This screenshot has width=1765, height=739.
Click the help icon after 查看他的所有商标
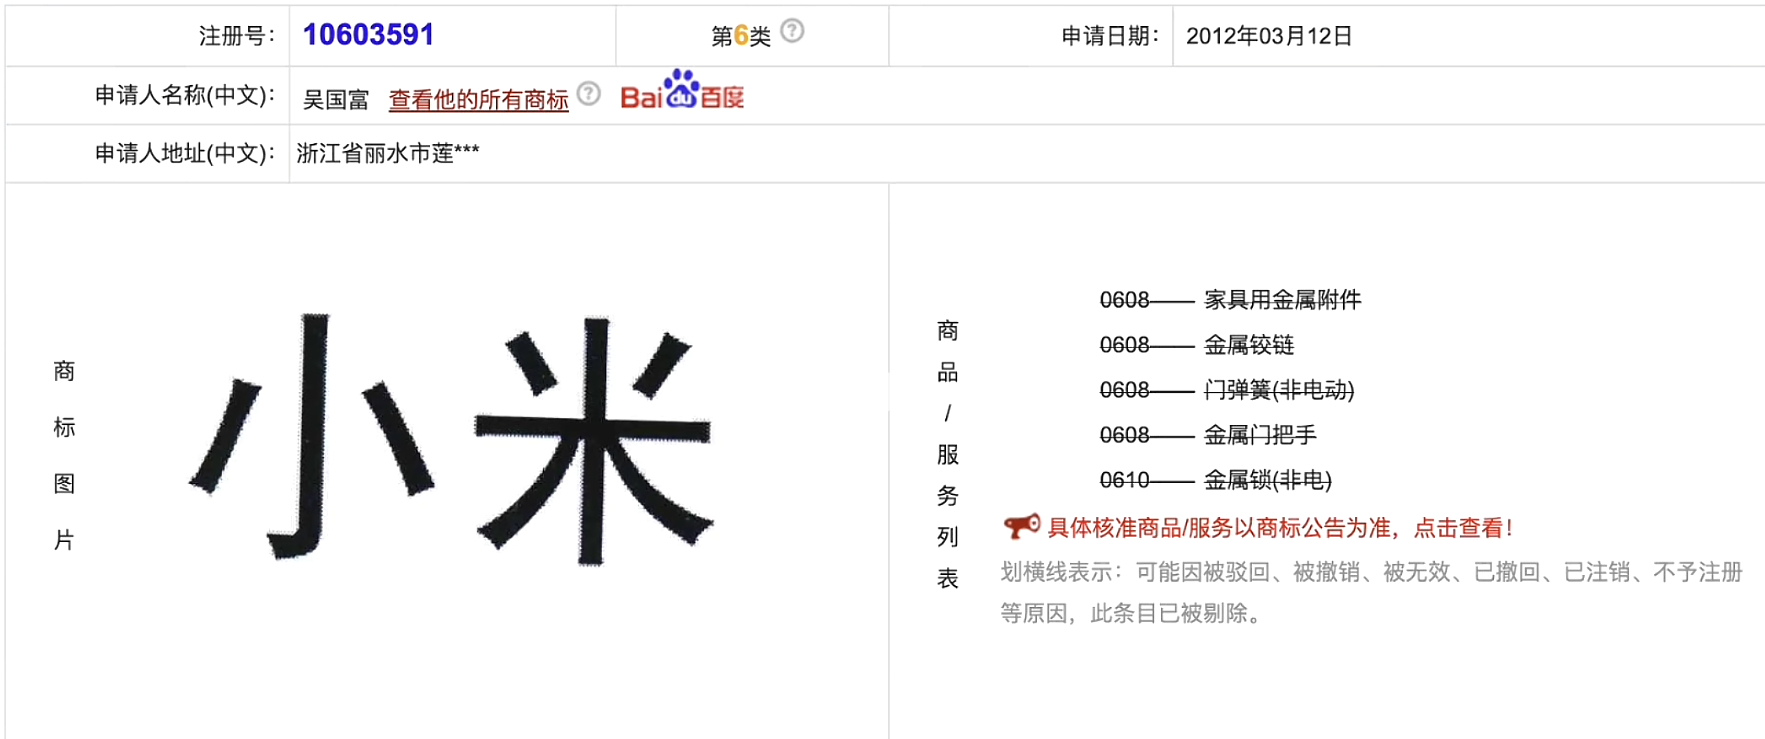click(x=589, y=93)
